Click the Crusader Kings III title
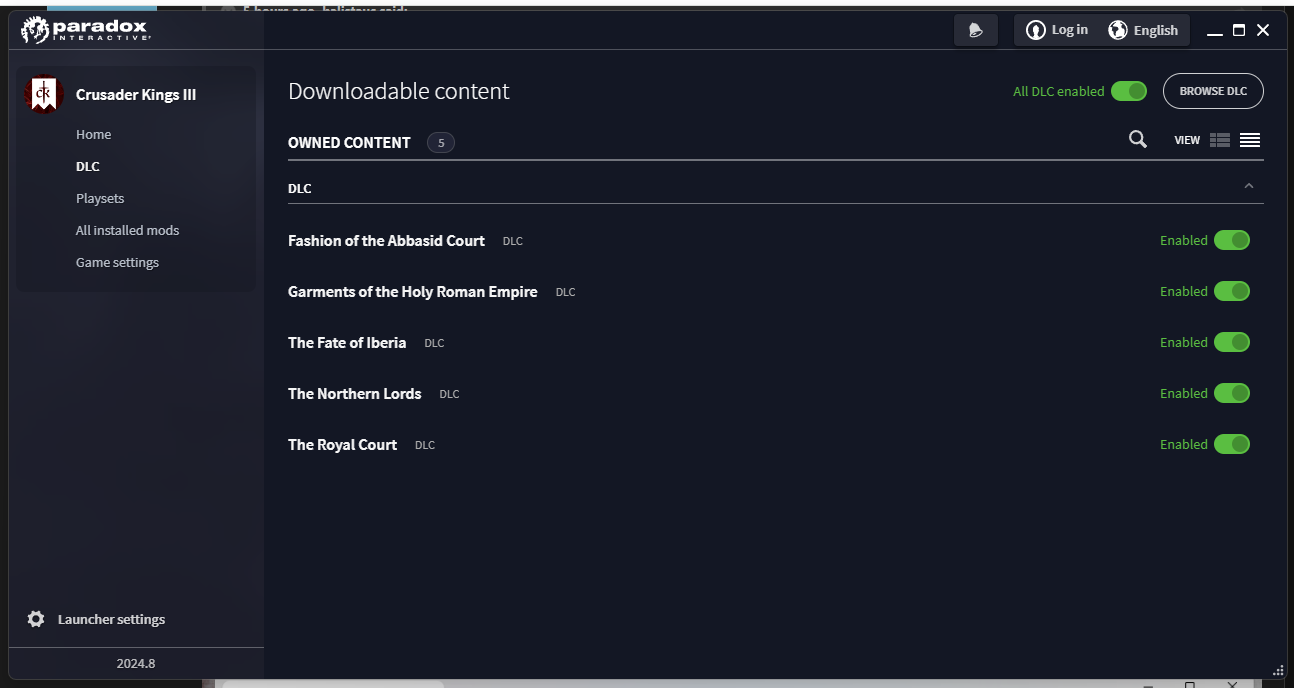The width and height of the screenshot is (1294, 688). click(136, 95)
